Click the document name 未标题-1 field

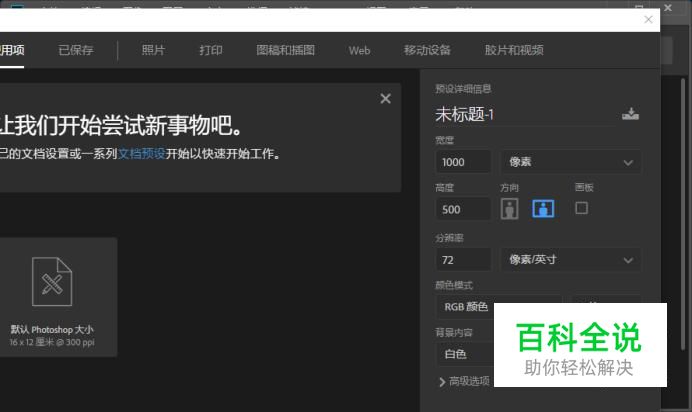click(525, 115)
